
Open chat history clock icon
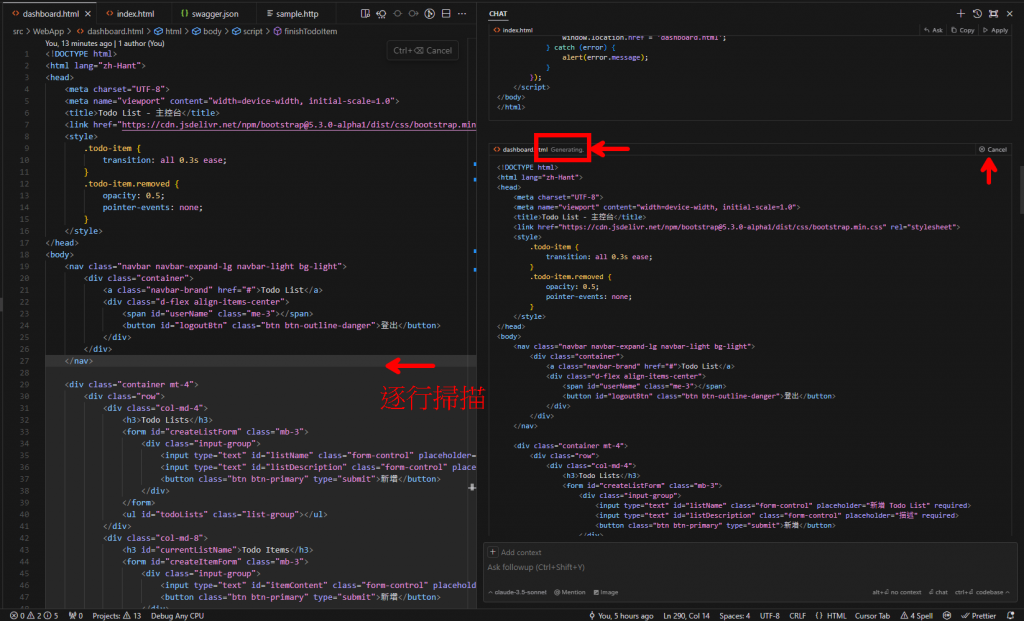point(977,14)
